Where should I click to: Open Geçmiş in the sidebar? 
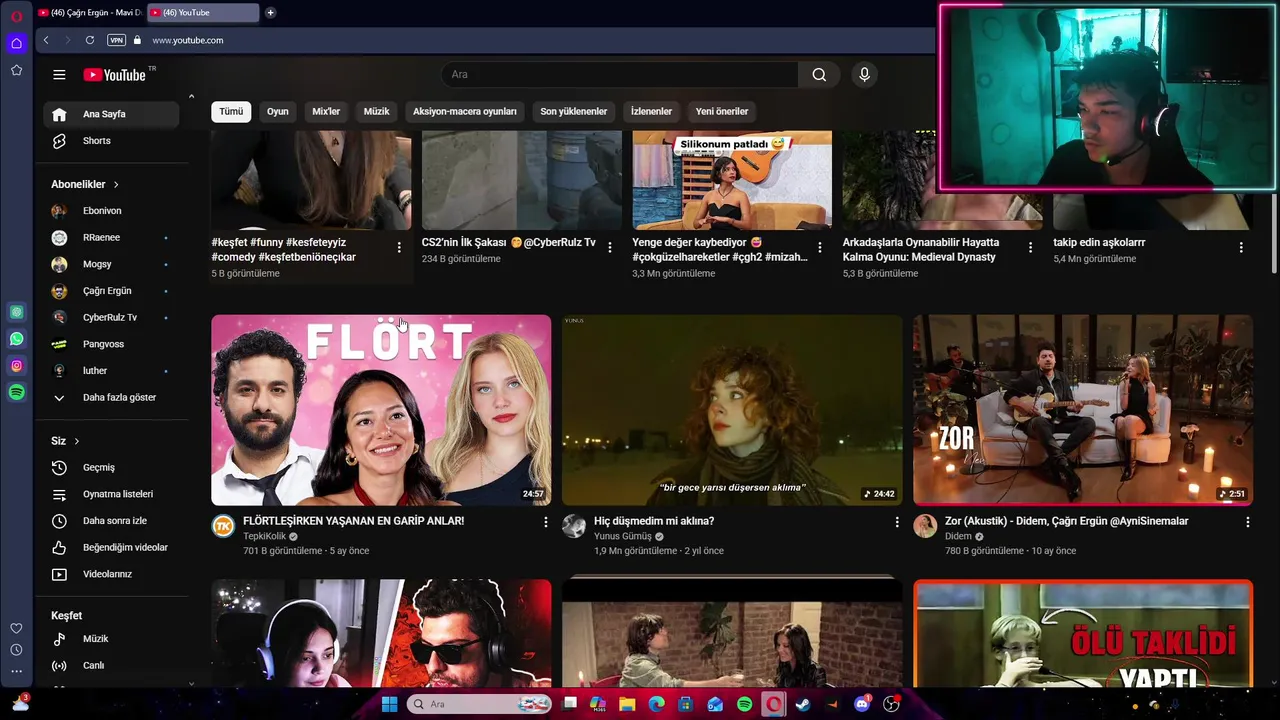111,468
